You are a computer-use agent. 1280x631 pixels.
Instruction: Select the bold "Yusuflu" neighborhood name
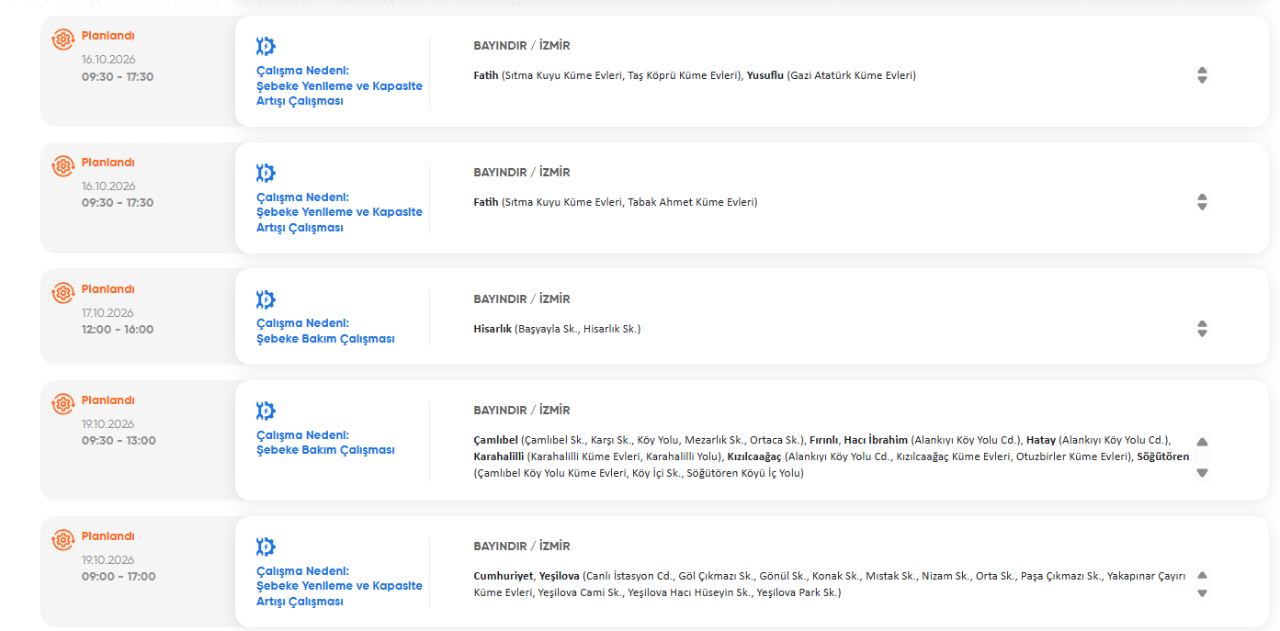point(765,76)
